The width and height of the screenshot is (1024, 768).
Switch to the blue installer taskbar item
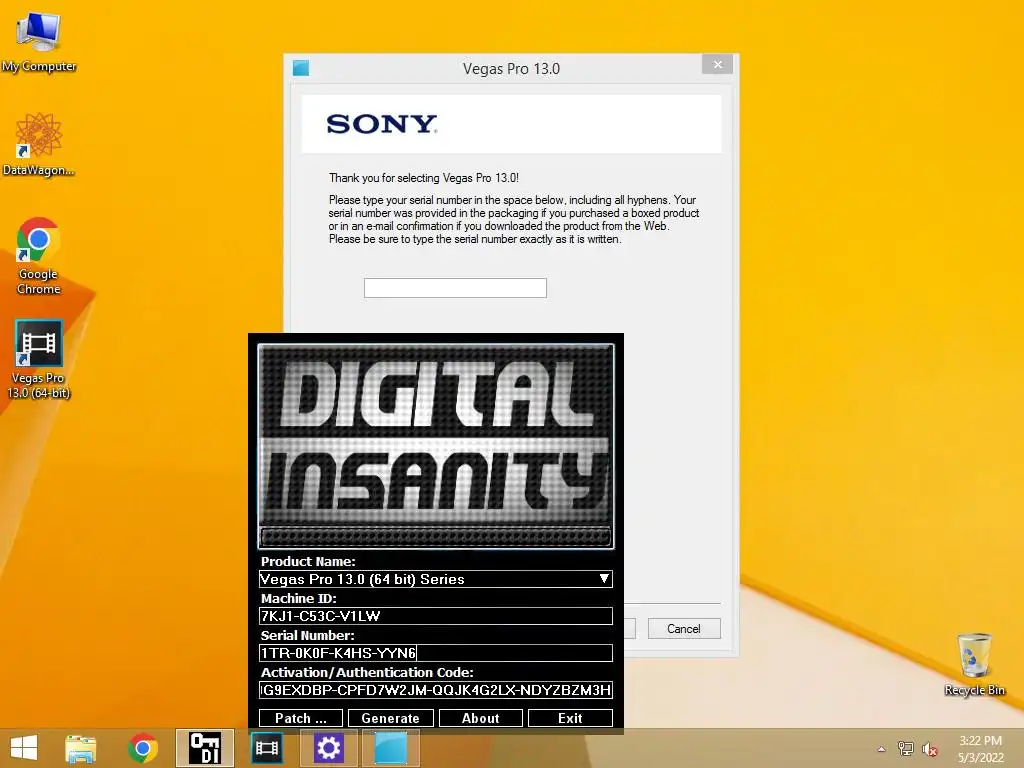[391, 748]
